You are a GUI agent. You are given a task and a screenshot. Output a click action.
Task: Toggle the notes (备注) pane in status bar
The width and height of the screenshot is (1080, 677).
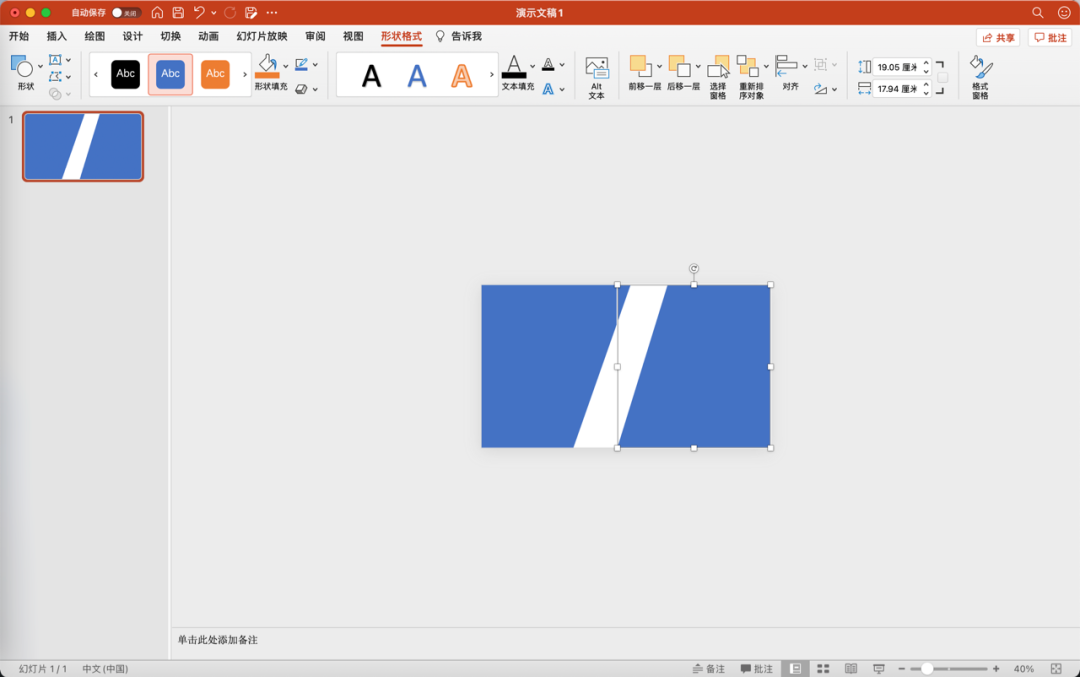[x=708, y=668]
